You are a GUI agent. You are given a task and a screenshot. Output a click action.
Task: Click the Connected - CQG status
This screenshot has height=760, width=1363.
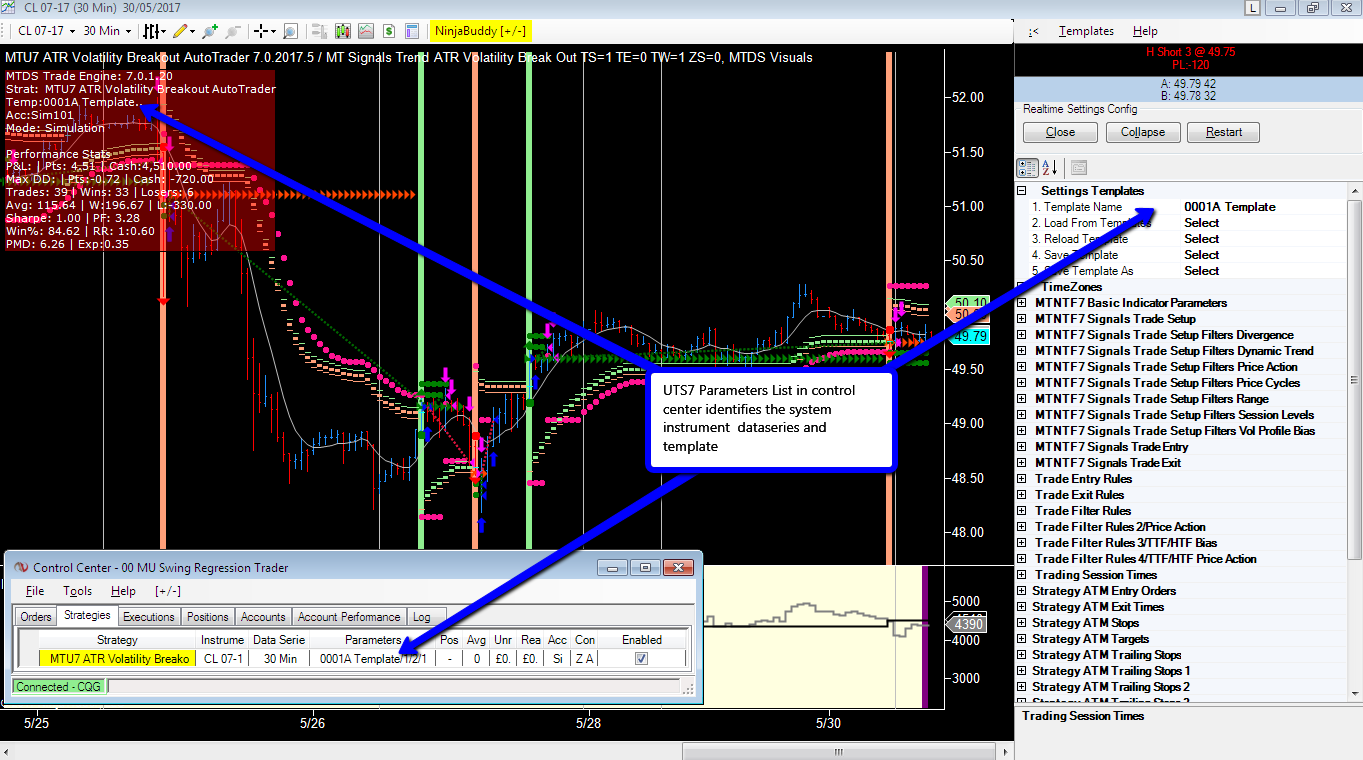click(x=57, y=687)
